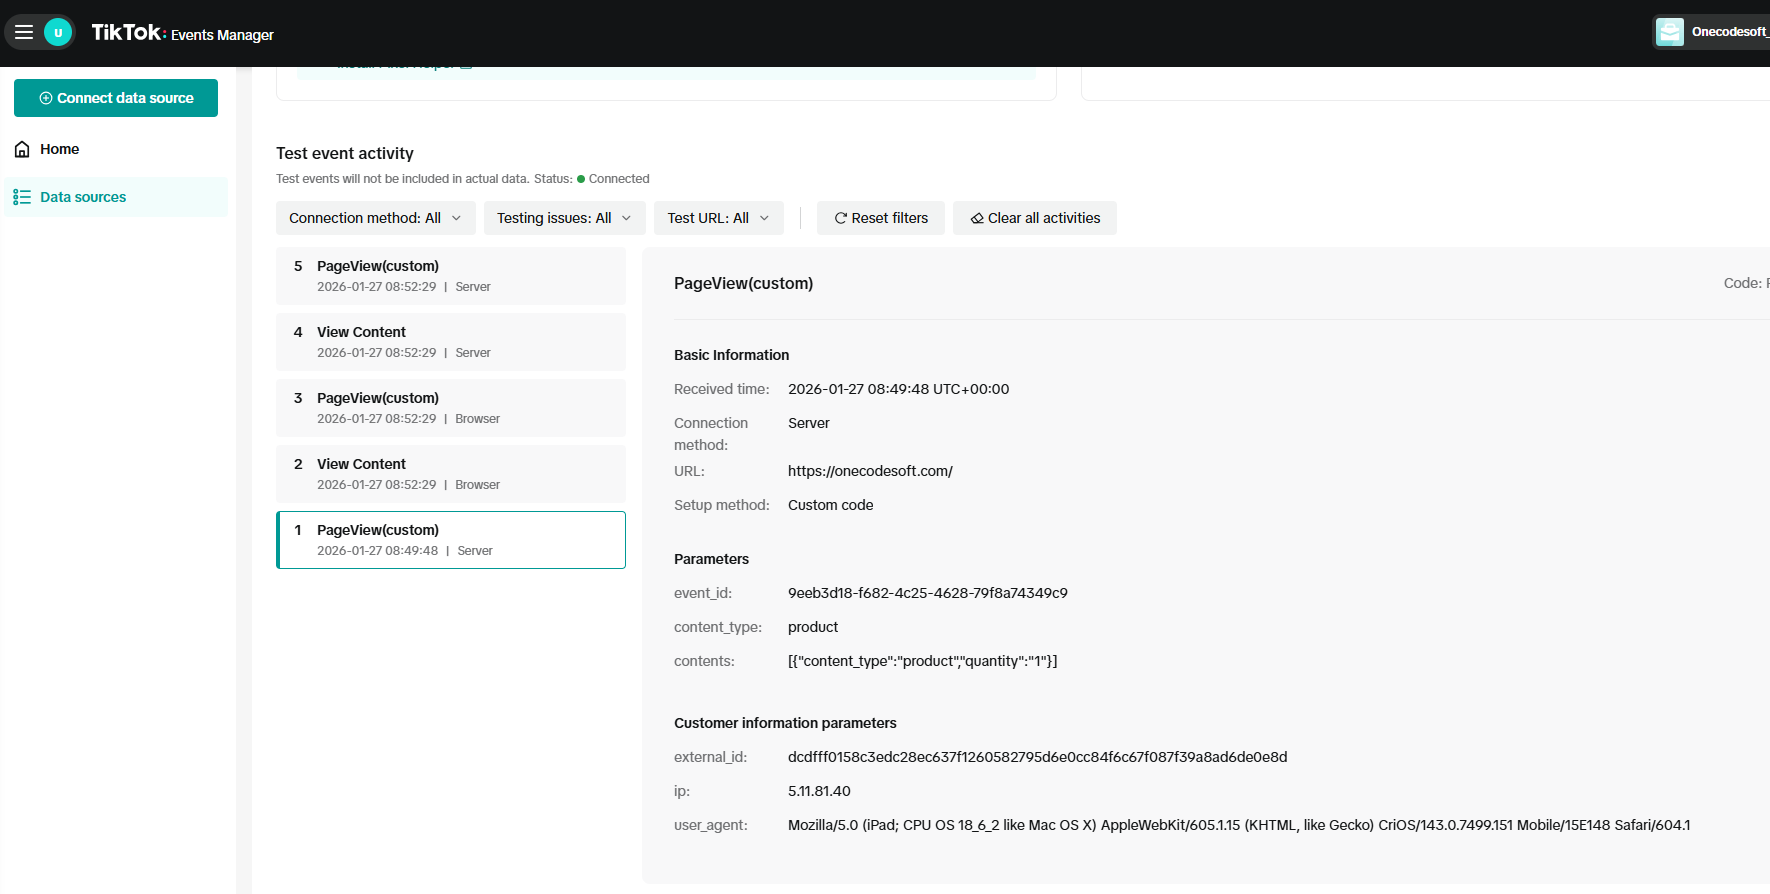The image size is (1770, 894).
Task: Click the ip value 5.11.81.40
Action: point(819,791)
